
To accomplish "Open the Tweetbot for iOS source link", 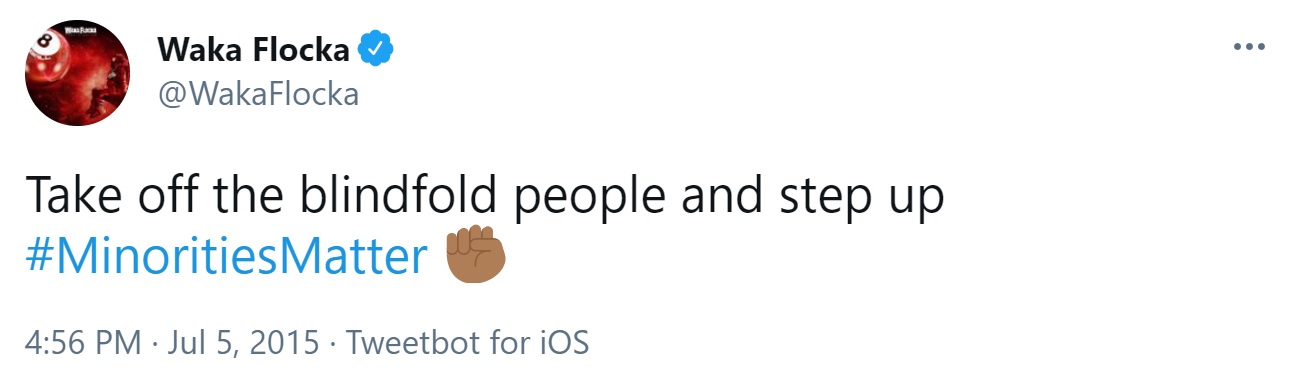I will [467, 343].
